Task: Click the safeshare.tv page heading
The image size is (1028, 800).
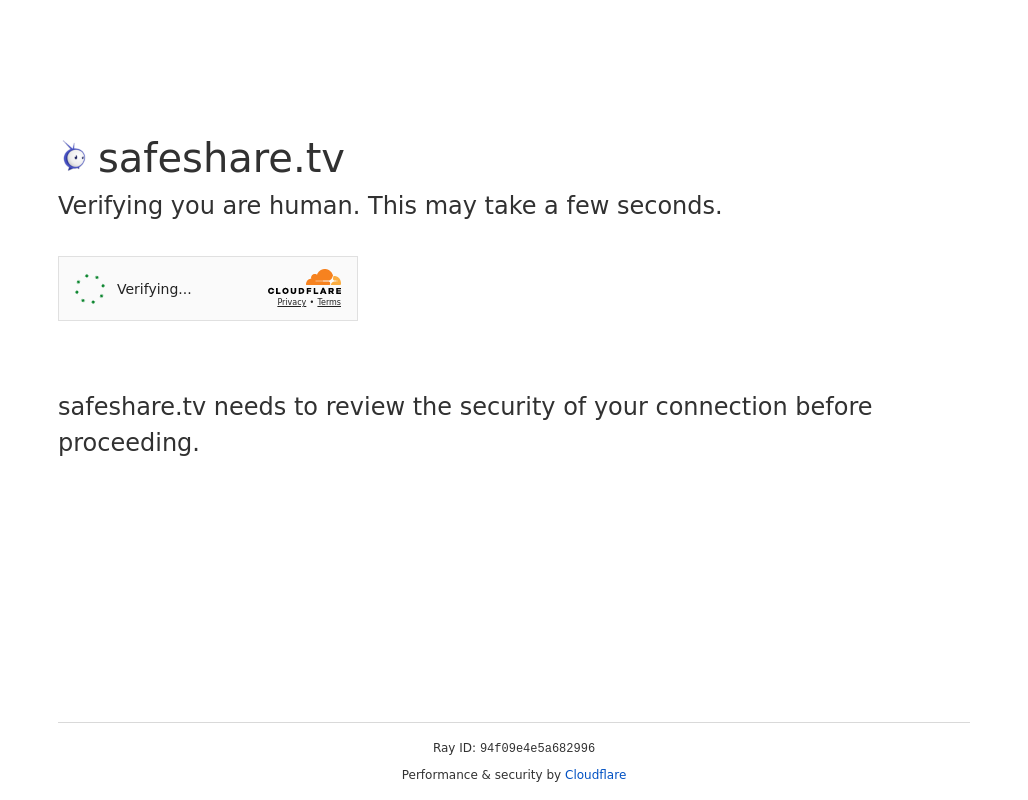Action: [x=221, y=158]
